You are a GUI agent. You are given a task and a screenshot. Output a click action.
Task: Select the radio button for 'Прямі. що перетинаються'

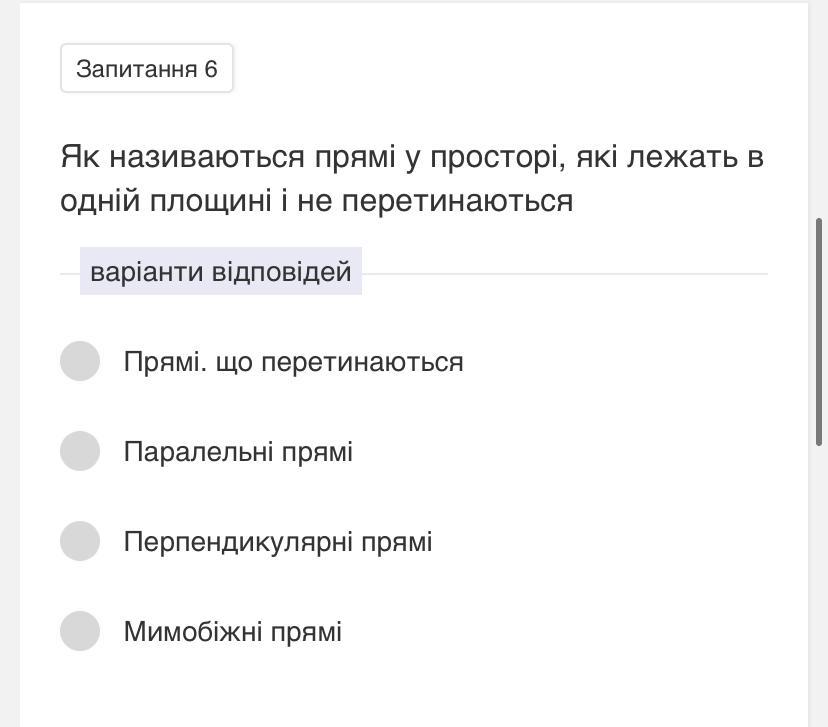point(80,361)
